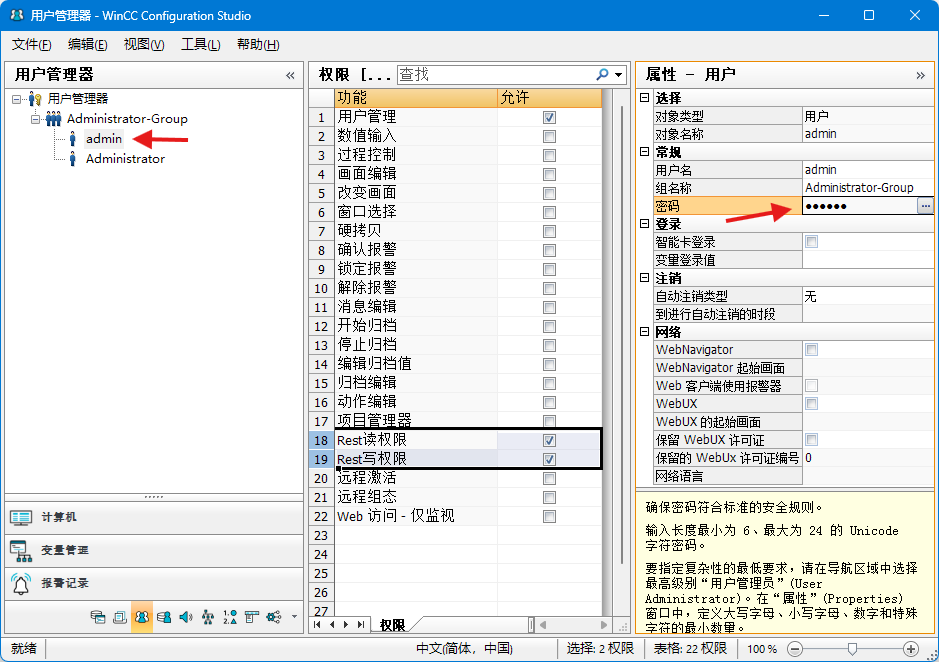Collapse the 网络 property section
The width and height of the screenshot is (939, 662).
pyautogui.click(x=644, y=331)
